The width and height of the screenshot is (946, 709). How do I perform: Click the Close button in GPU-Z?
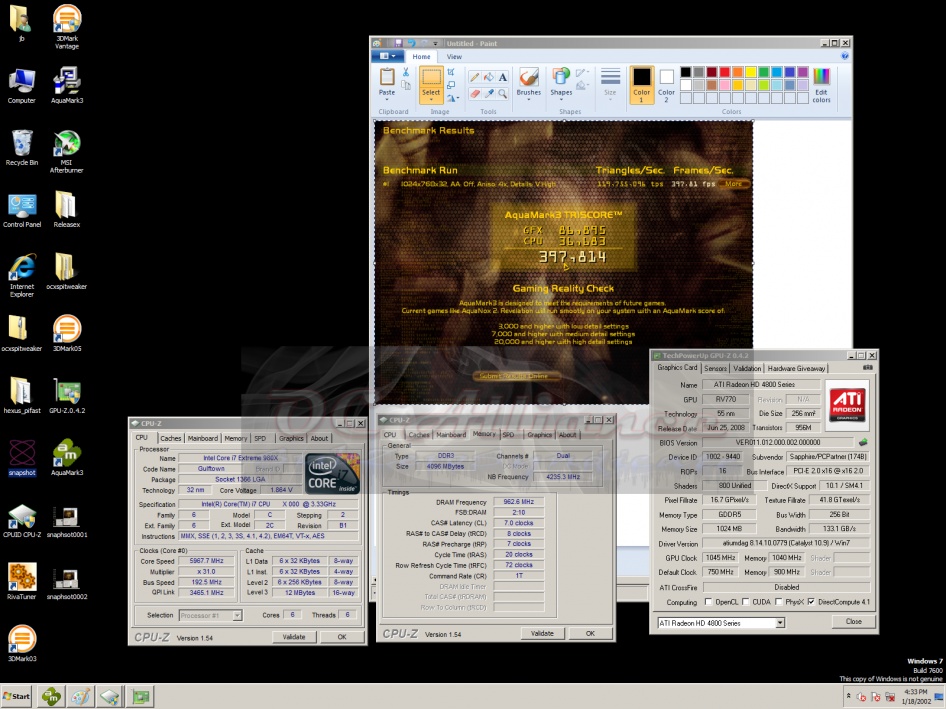853,621
